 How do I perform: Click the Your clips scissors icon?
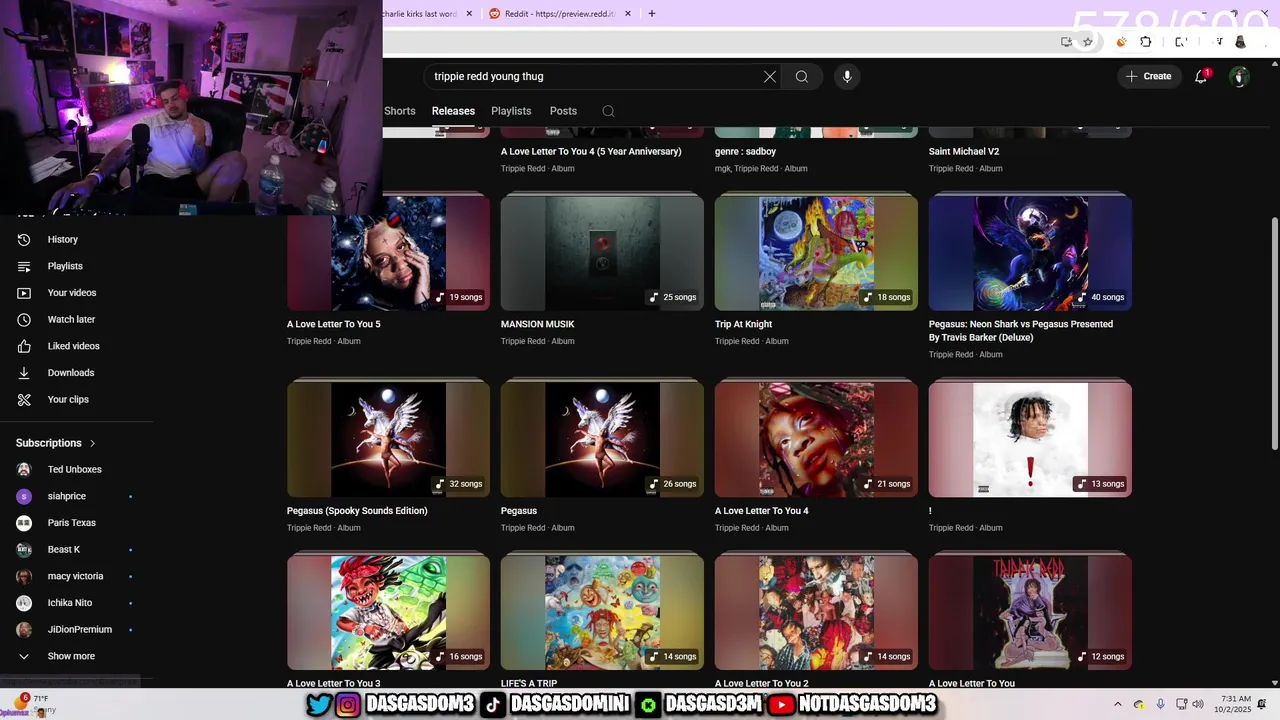(24, 399)
